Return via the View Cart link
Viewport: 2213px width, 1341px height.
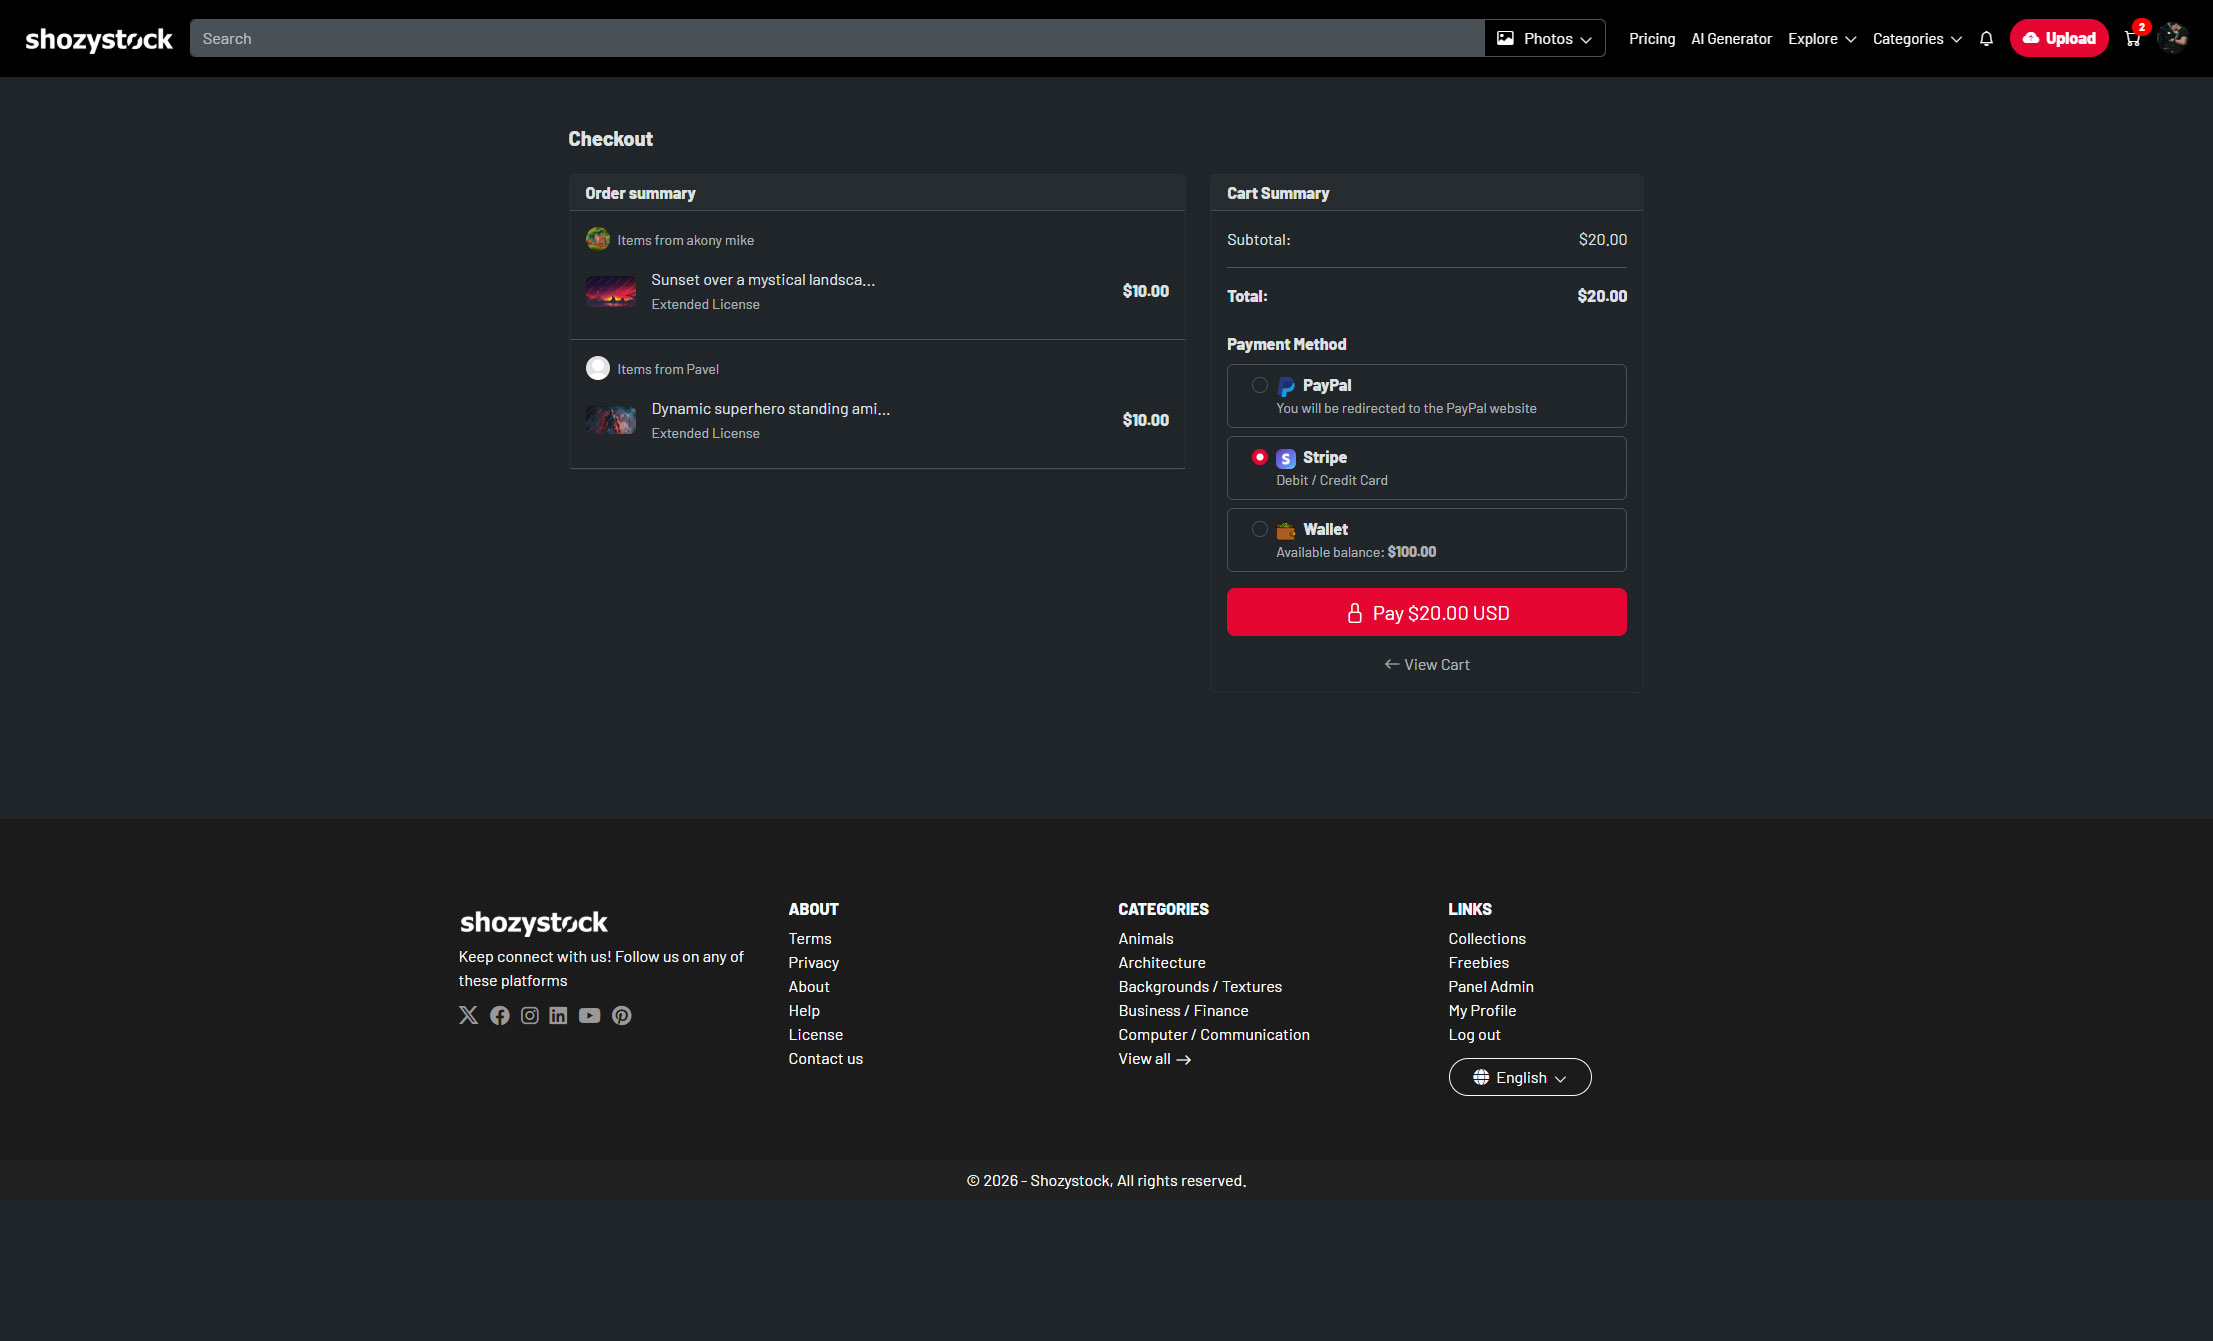1426,665
